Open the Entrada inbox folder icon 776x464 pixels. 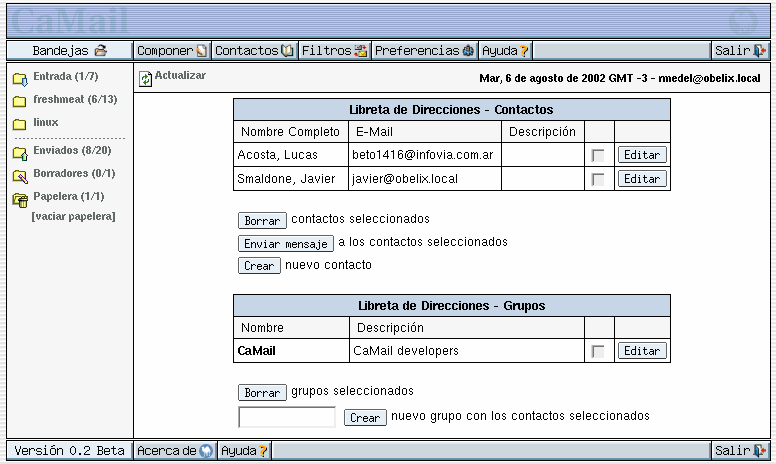[x=19, y=78]
